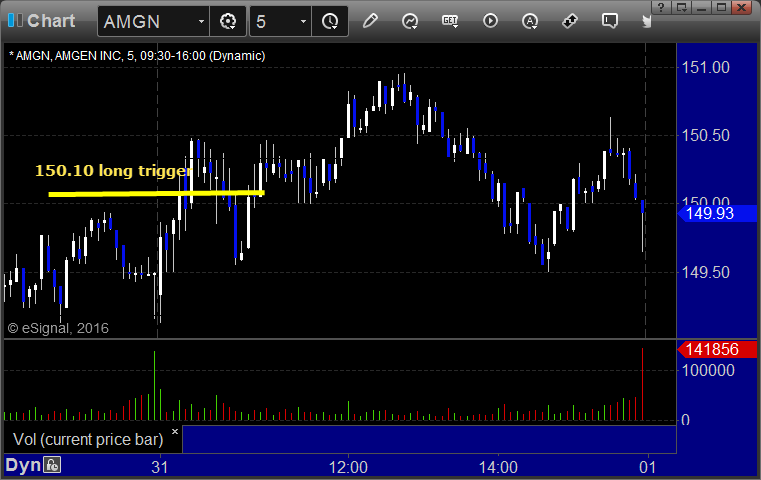Click the Dyn label at bottom left
The width and height of the screenshot is (761, 480).
click(x=23, y=465)
